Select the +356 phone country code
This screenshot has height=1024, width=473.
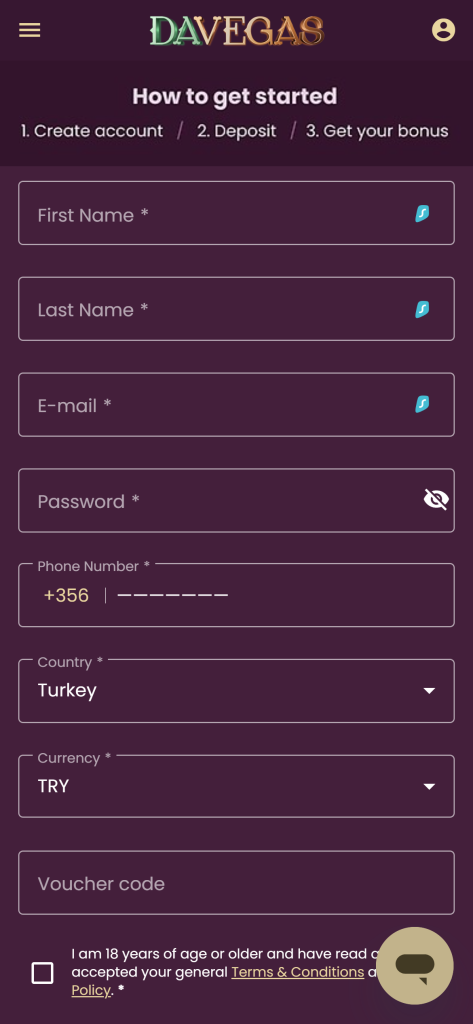[66, 596]
